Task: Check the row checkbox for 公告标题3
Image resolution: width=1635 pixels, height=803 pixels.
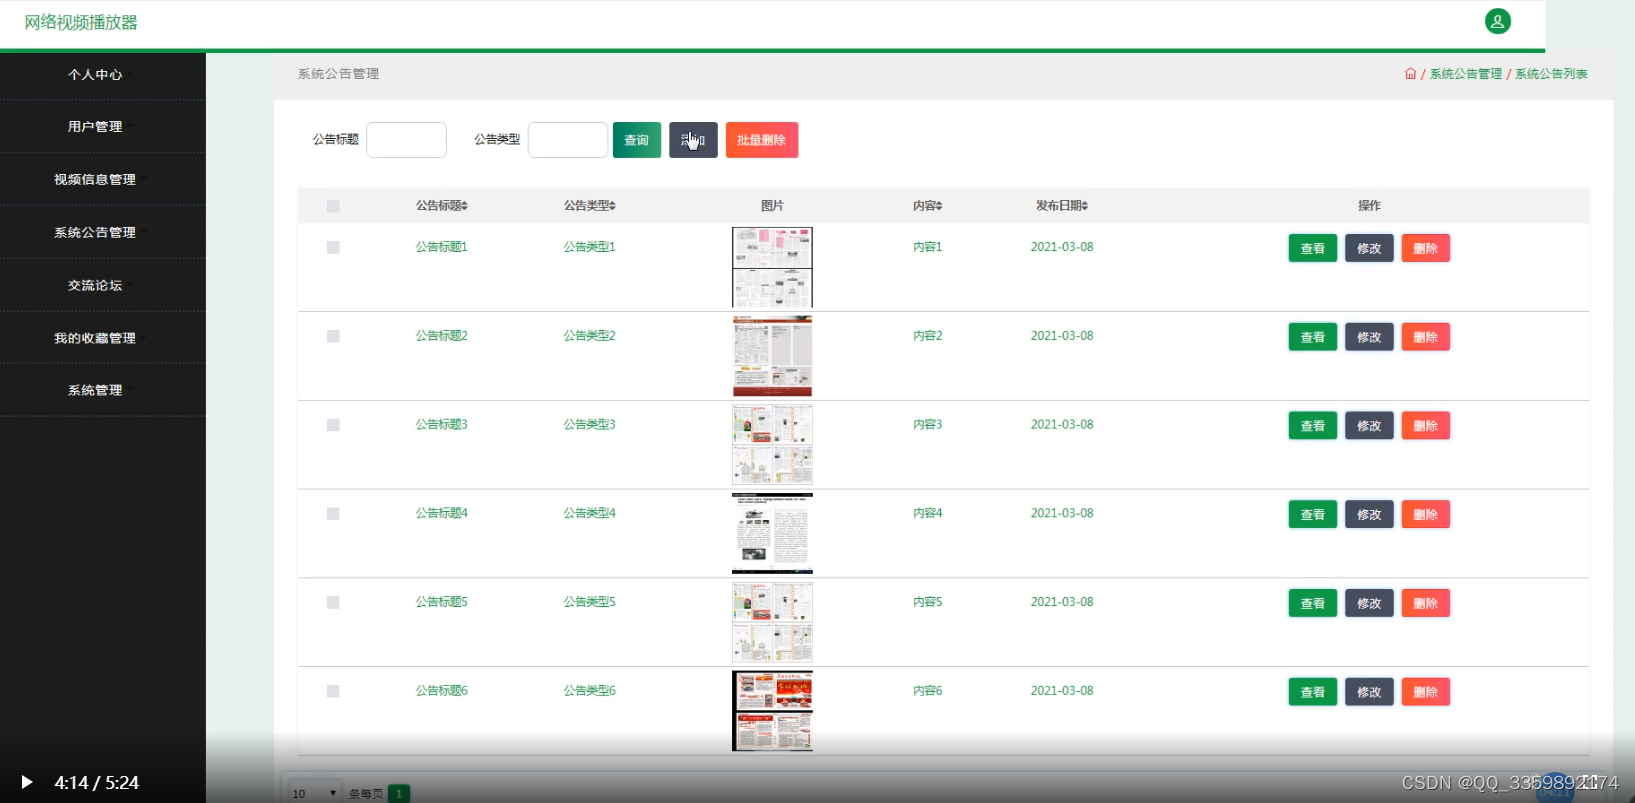Action: (x=333, y=425)
